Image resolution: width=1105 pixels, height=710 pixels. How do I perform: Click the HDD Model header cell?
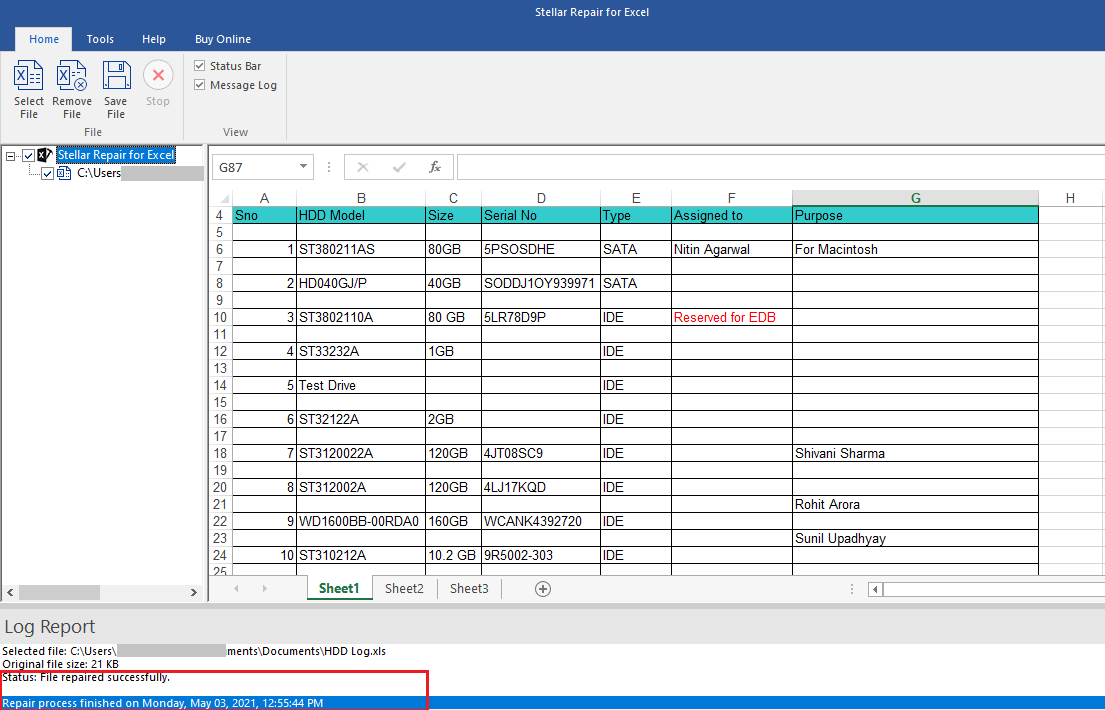click(x=361, y=215)
